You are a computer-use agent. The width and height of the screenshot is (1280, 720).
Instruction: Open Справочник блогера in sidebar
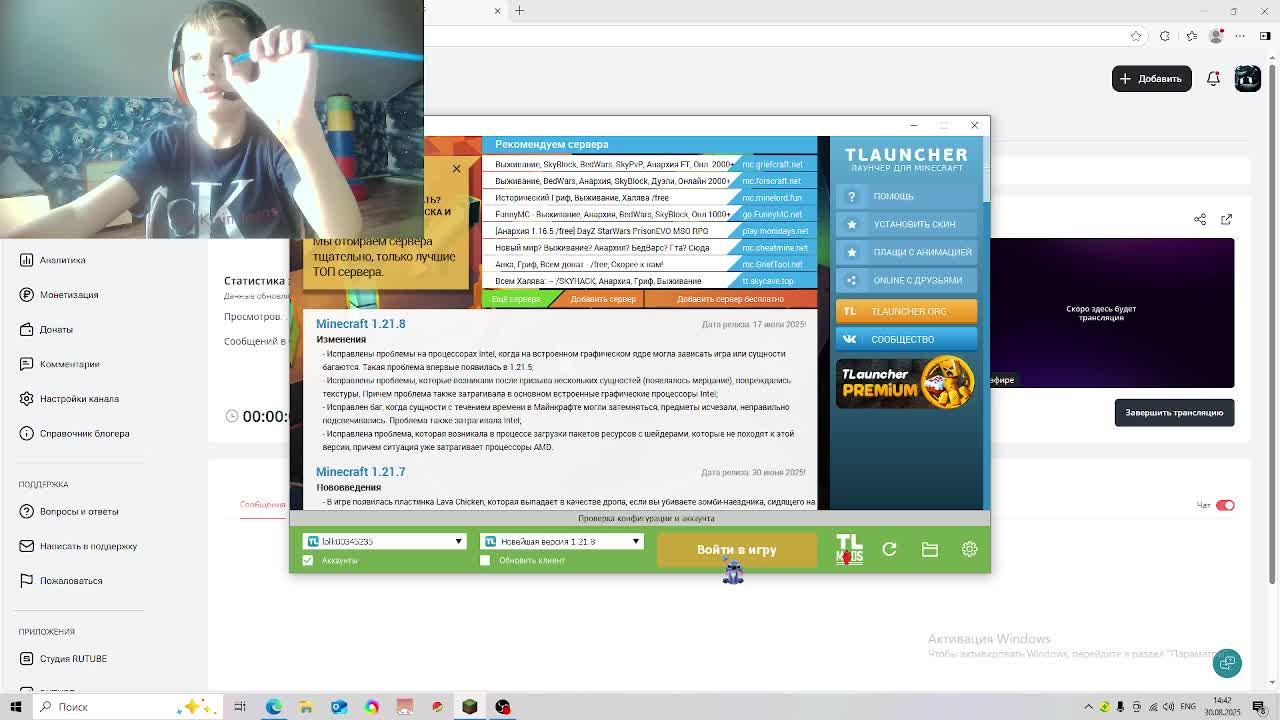pyautogui.click(x=84, y=433)
